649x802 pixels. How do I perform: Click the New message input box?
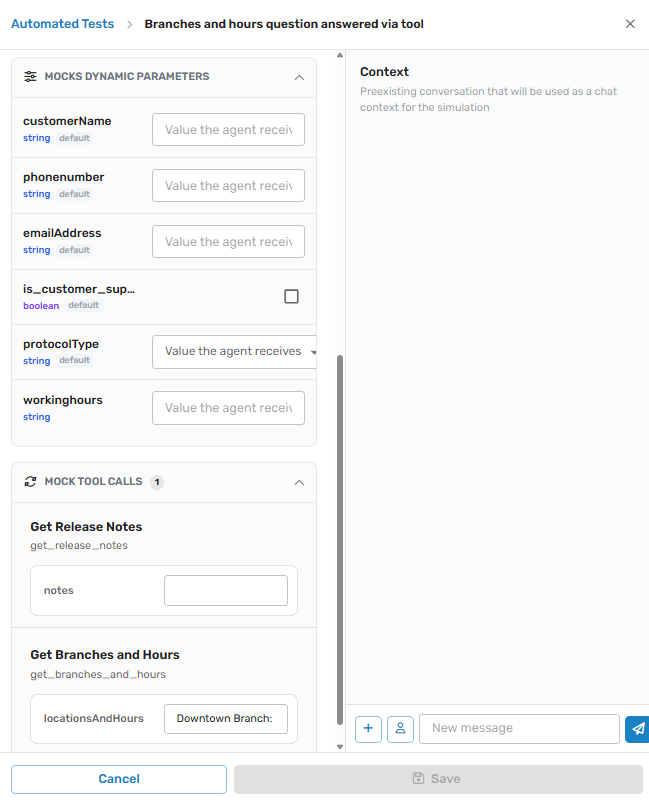click(x=519, y=729)
